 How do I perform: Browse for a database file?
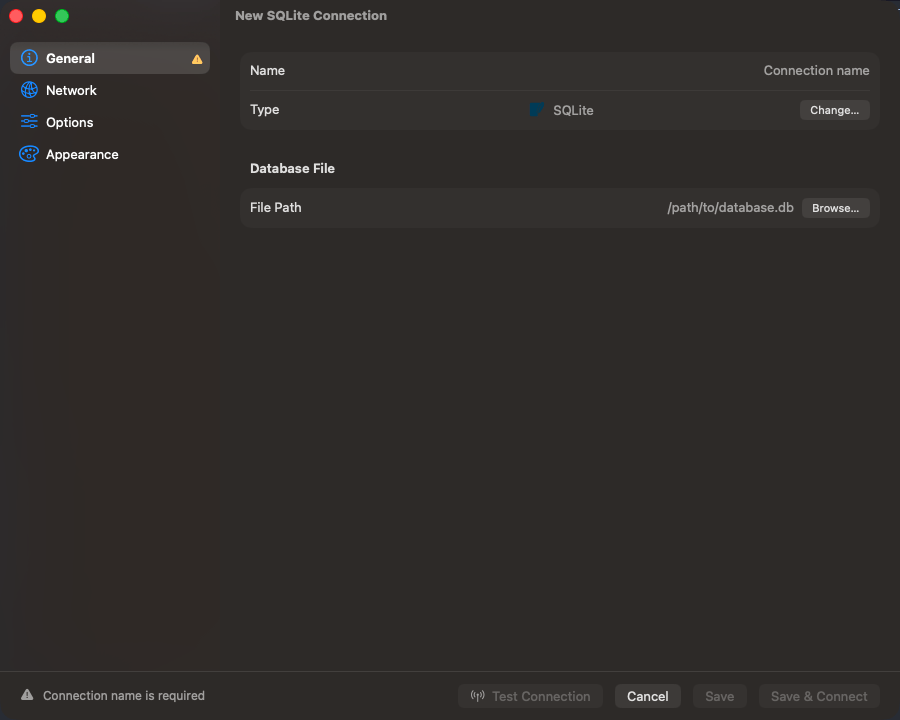[x=836, y=208]
